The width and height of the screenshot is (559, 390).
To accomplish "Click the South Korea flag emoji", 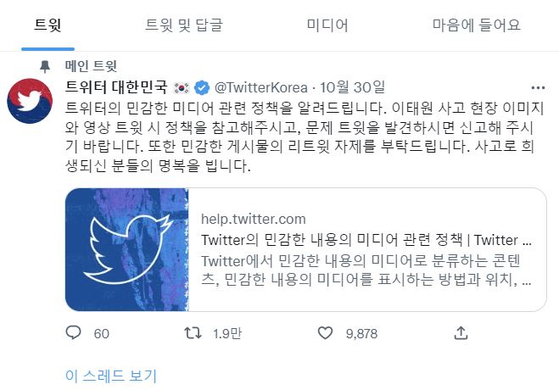I will click(x=181, y=88).
